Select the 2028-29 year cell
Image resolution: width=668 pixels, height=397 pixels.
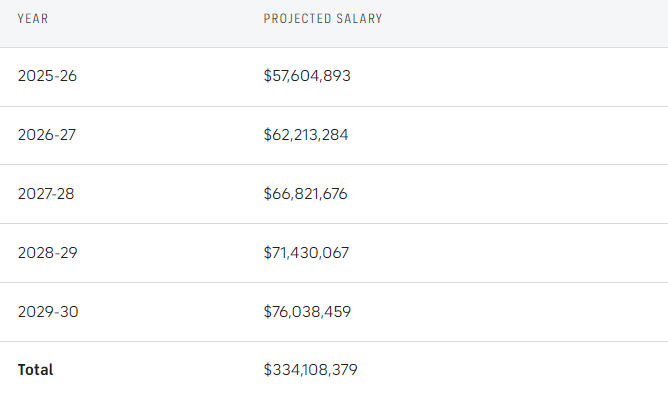click(x=48, y=253)
